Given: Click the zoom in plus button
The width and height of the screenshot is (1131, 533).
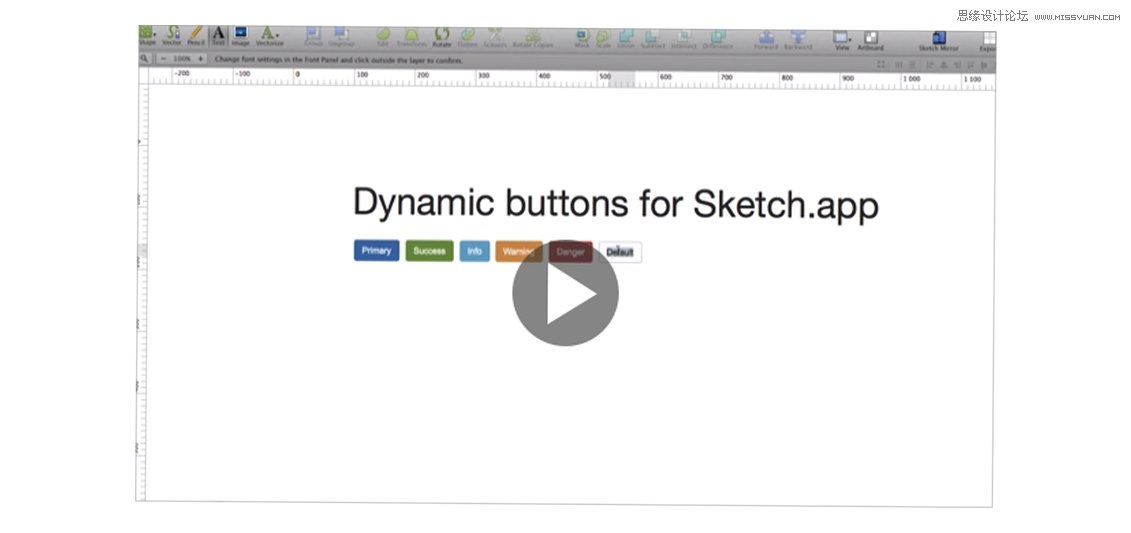Looking at the screenshot, I should (200, 59).
